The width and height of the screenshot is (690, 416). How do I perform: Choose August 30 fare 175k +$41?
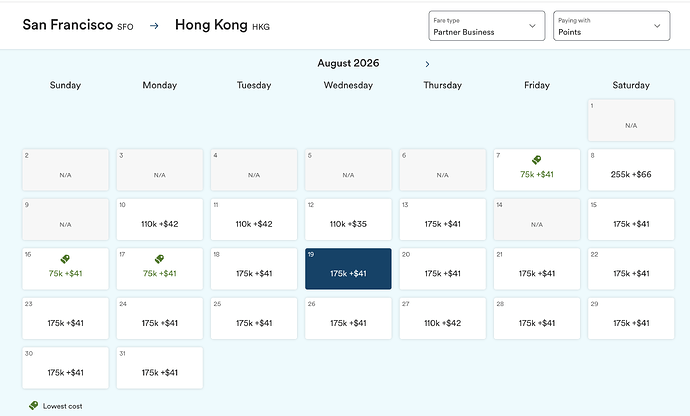pyautogui.click(x=65, y=368)
